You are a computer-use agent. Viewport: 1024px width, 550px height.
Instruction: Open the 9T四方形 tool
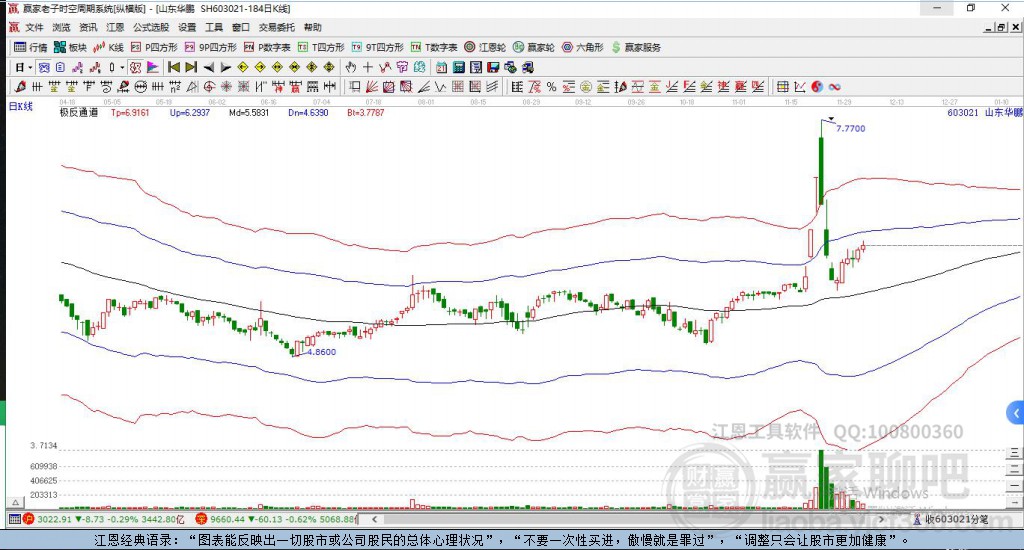click(x=377, y=47)
